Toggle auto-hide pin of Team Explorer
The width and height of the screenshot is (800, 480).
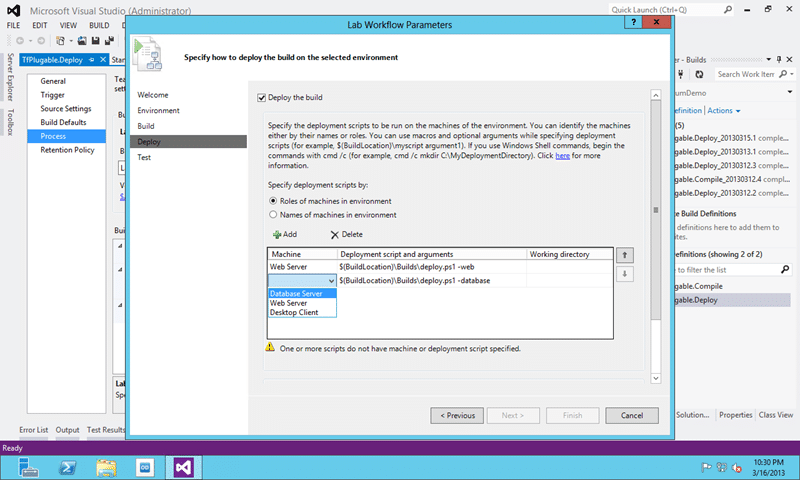779,60
